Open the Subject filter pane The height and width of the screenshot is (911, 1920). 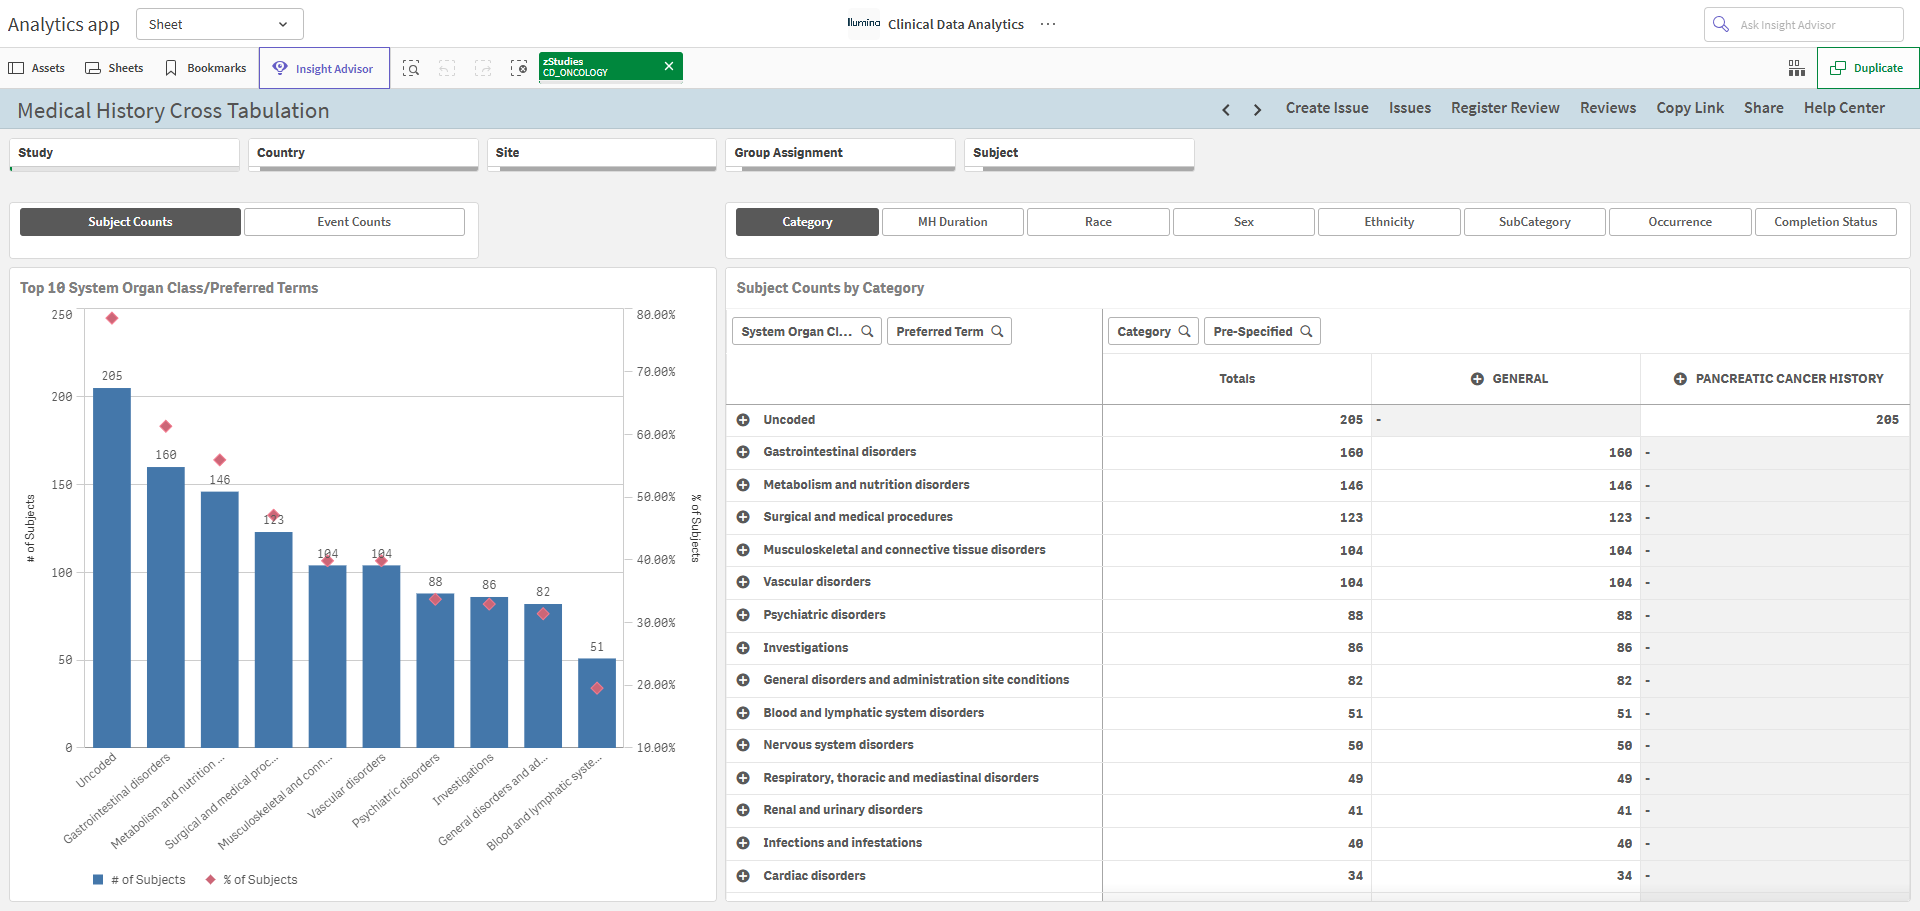[1080, 154]
